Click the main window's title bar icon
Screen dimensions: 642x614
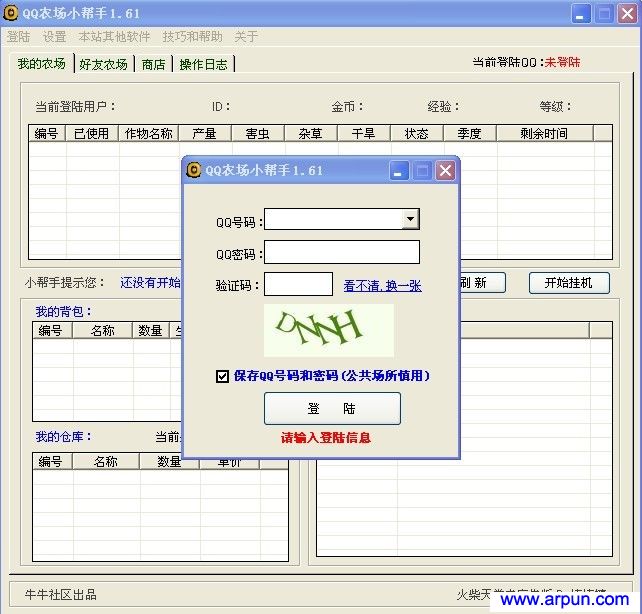click(10, 13)
